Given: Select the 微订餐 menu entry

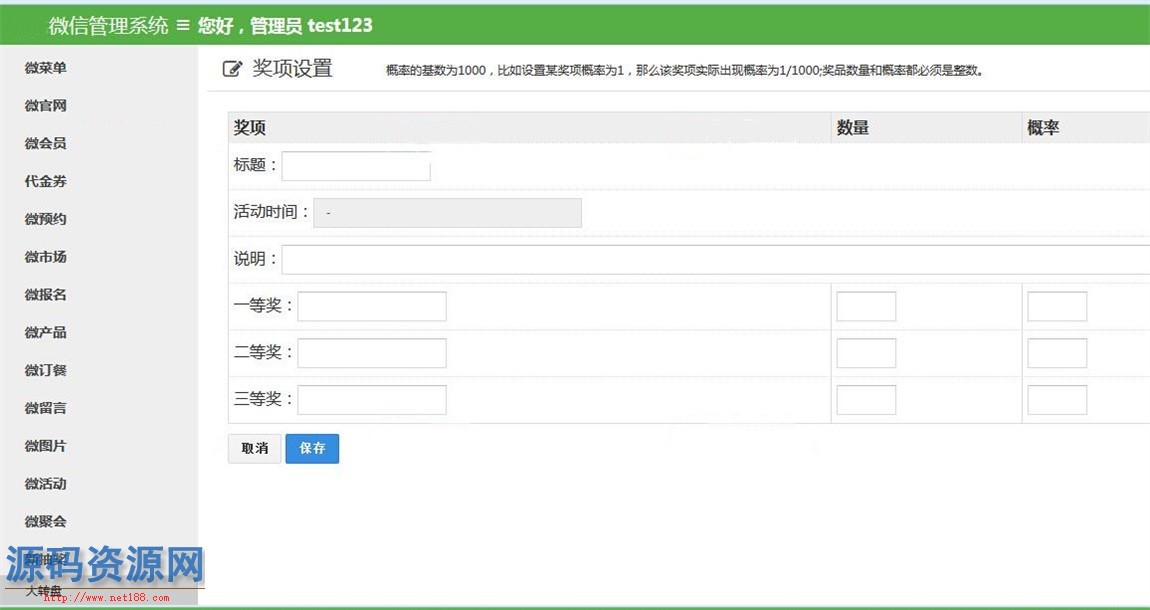Looking at the screenshot, I should 46,371.
